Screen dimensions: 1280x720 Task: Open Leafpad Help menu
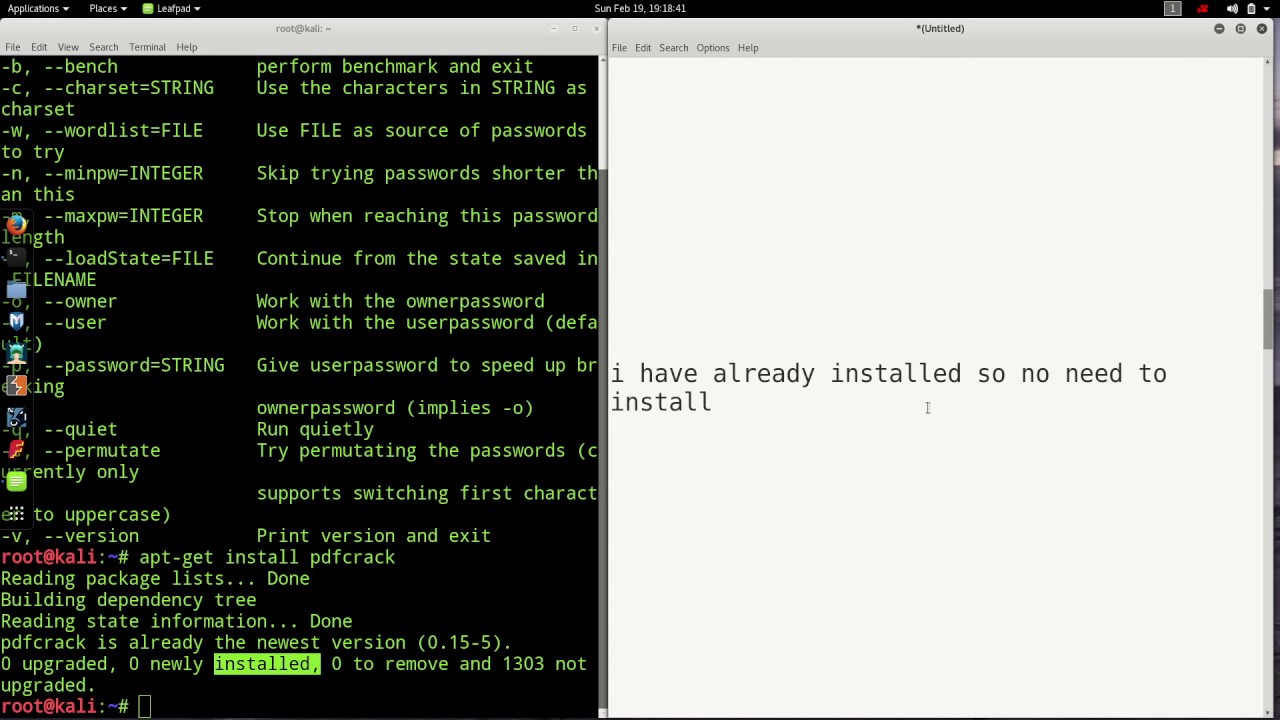[748, 48]
